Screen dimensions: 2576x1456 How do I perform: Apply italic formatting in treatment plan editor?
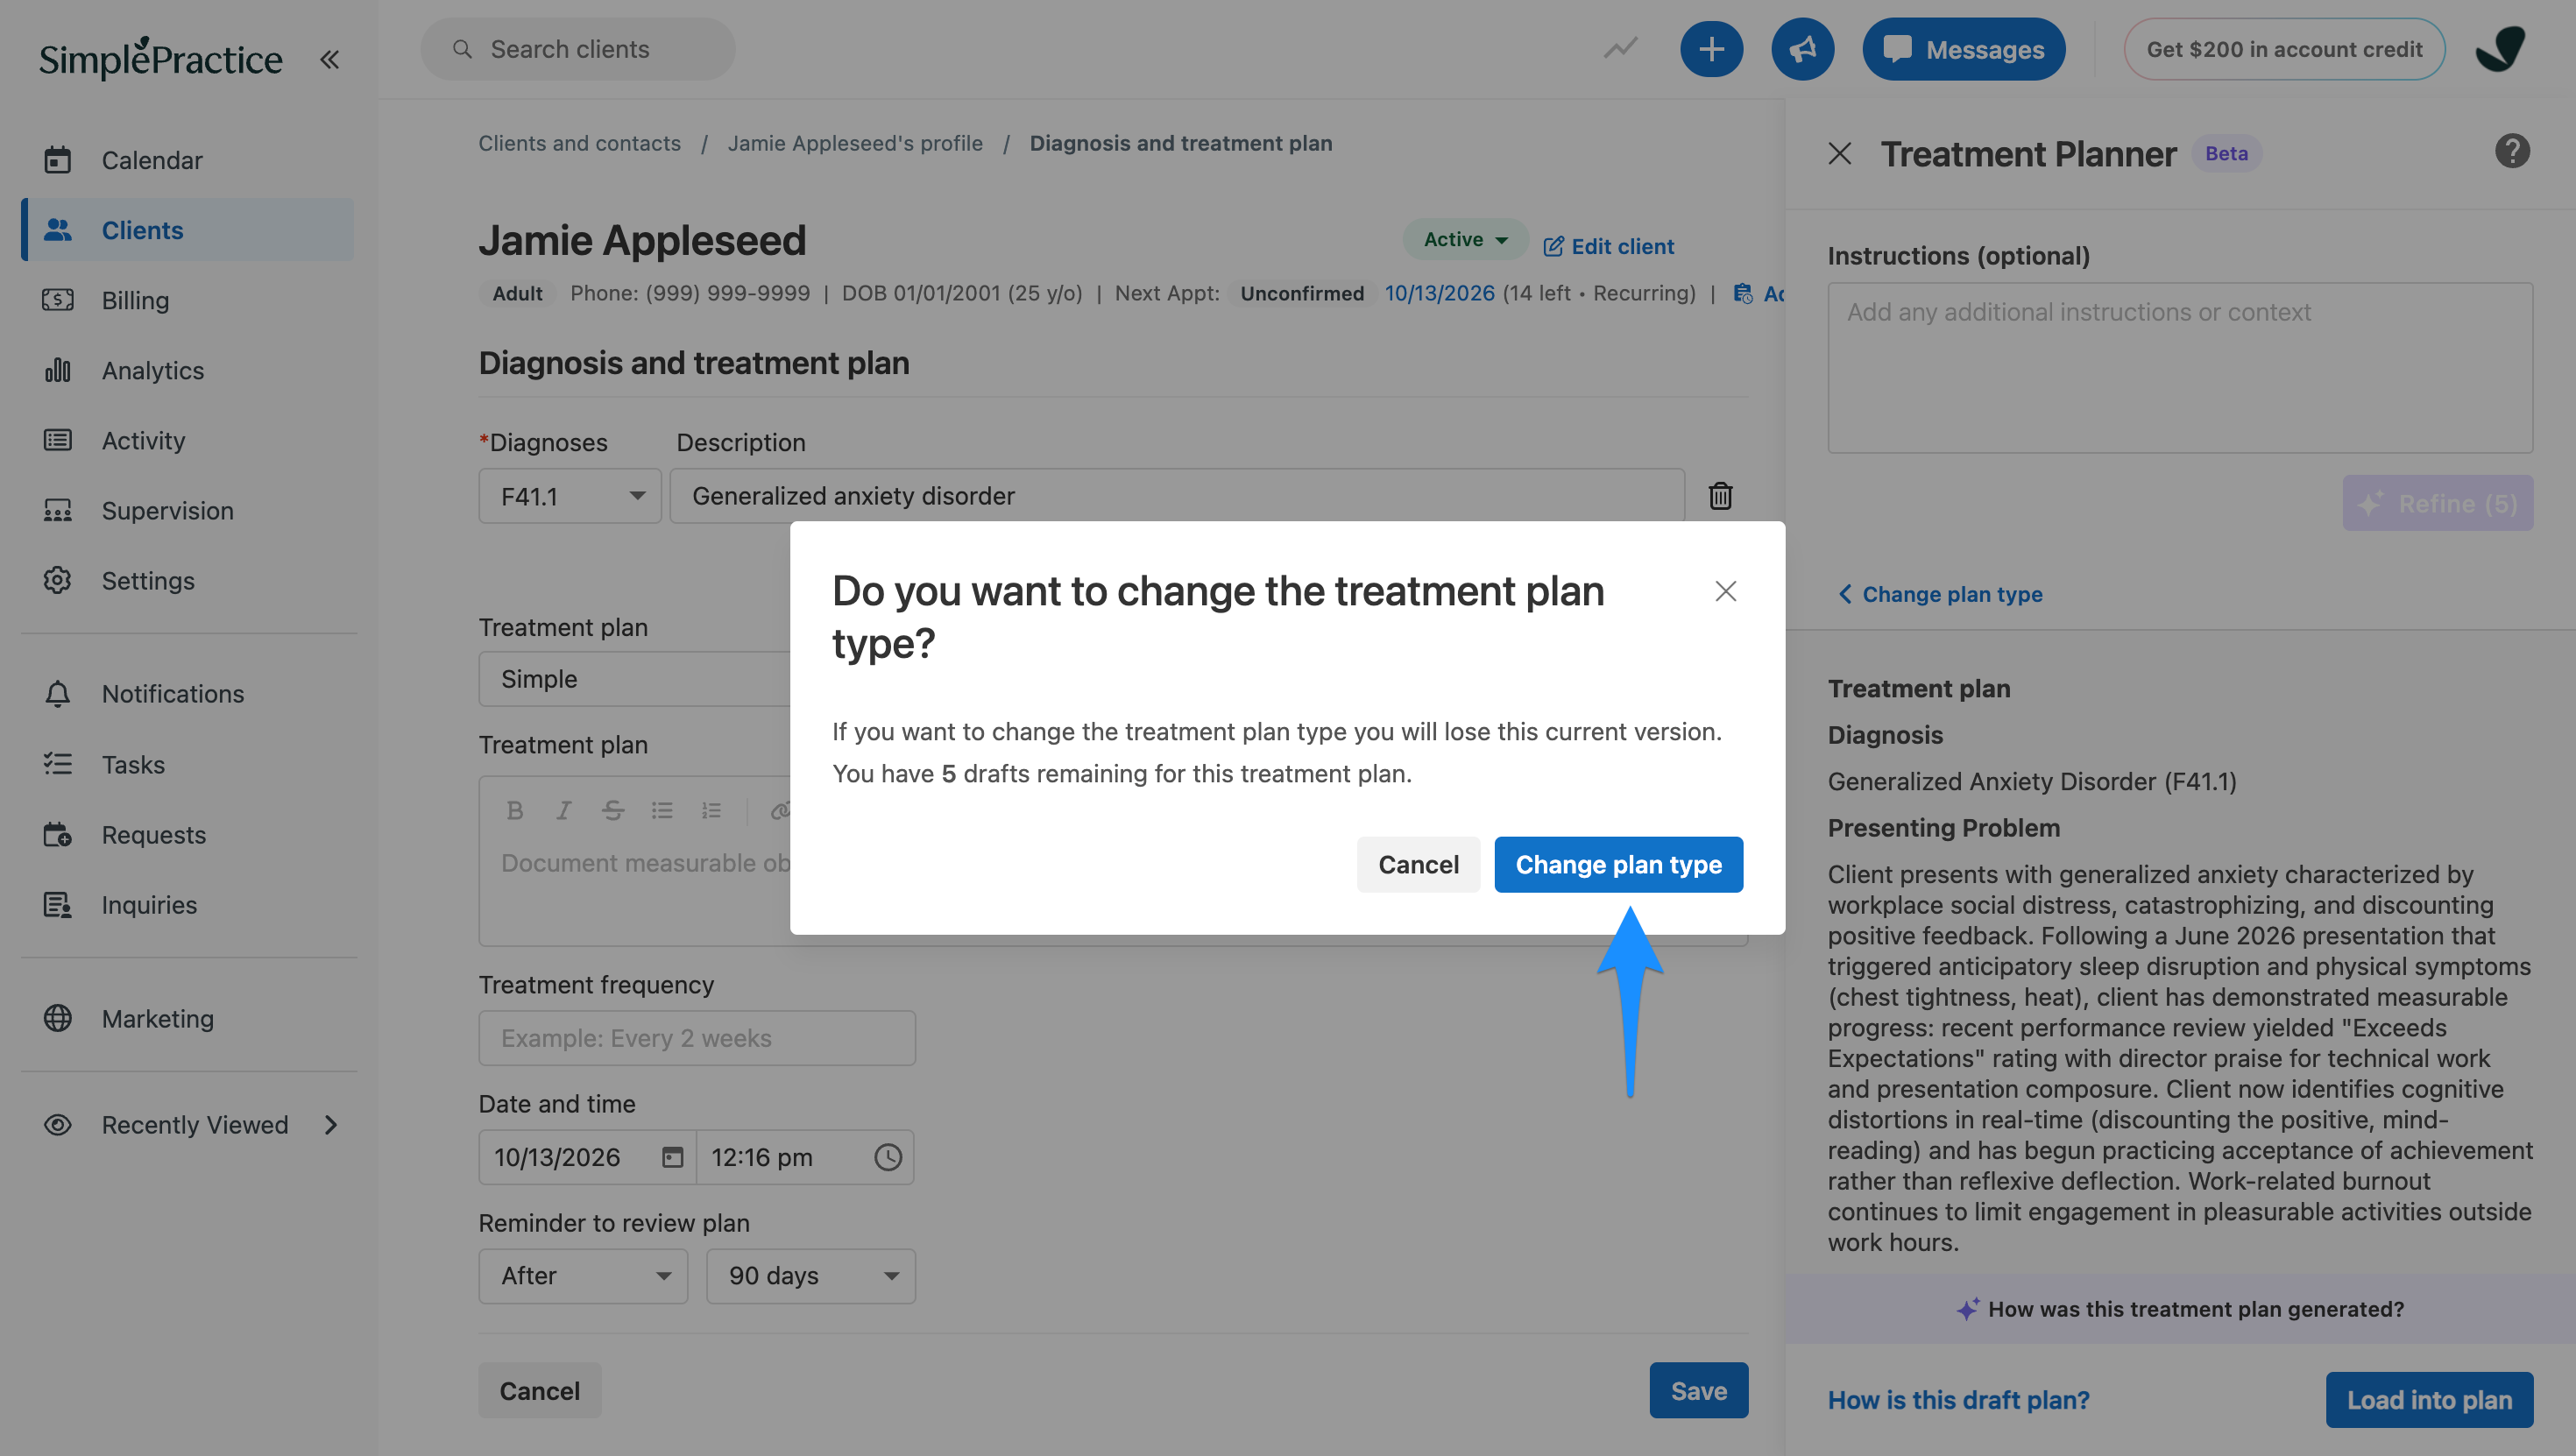pos(564,810)
